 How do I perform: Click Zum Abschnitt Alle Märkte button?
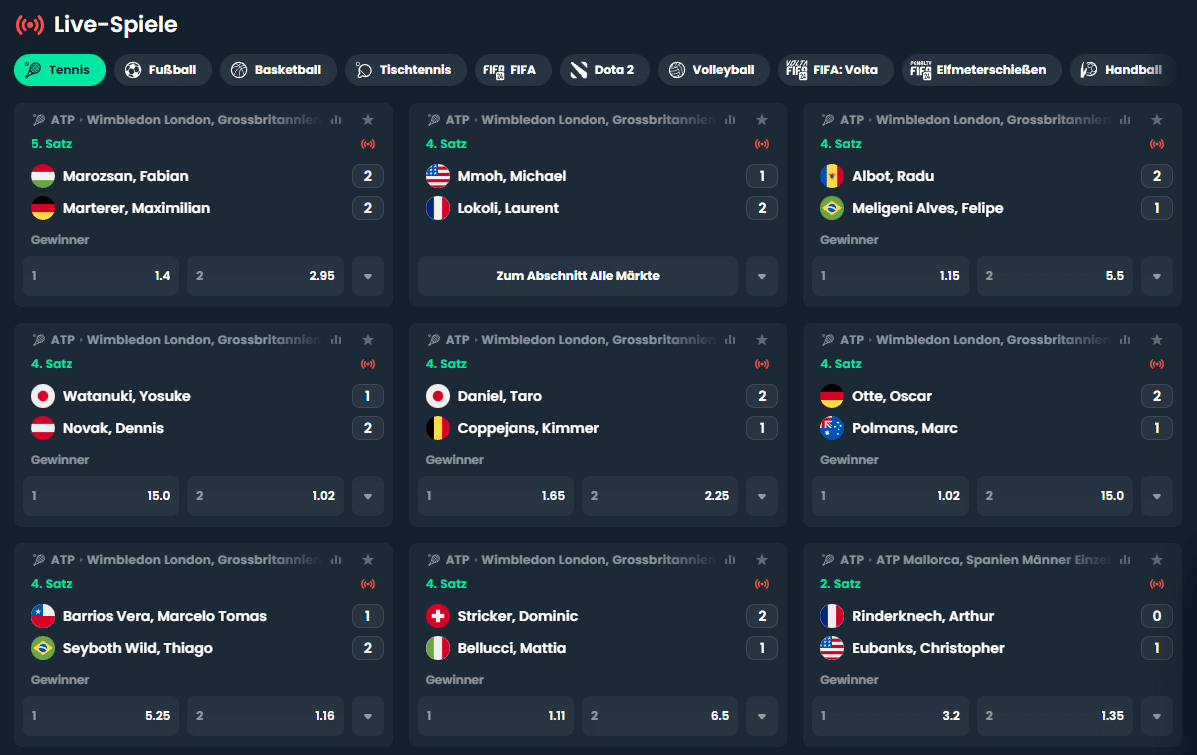[578, 276]
